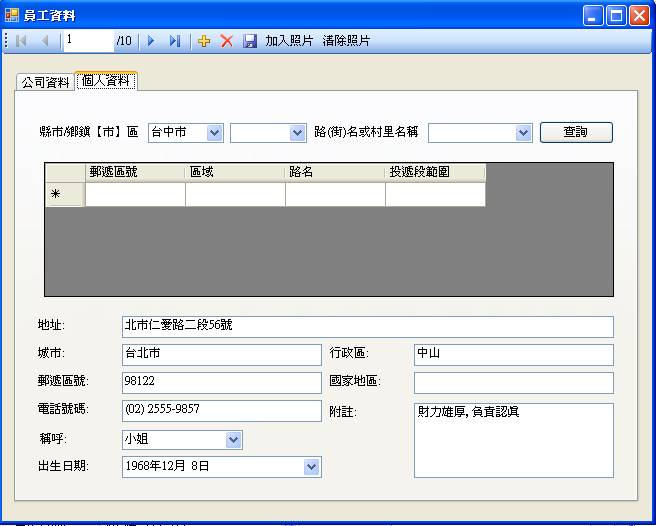The image size is (656, 526).
Task: Expand the district dropdown next to 台中市
Action: (297, 133)
